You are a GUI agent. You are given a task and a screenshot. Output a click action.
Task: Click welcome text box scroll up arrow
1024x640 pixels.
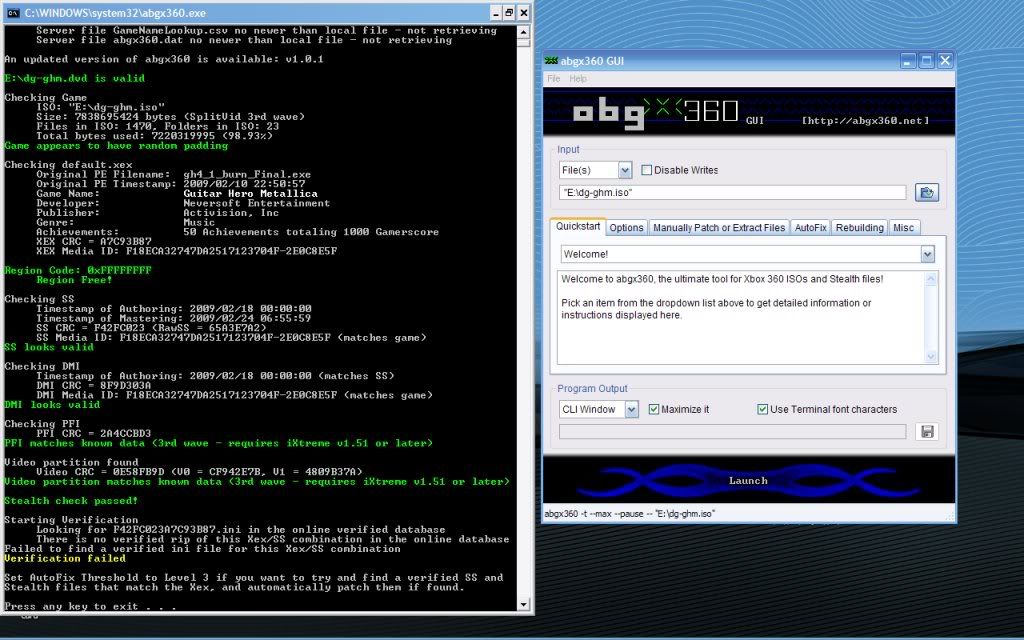[931, 280]
